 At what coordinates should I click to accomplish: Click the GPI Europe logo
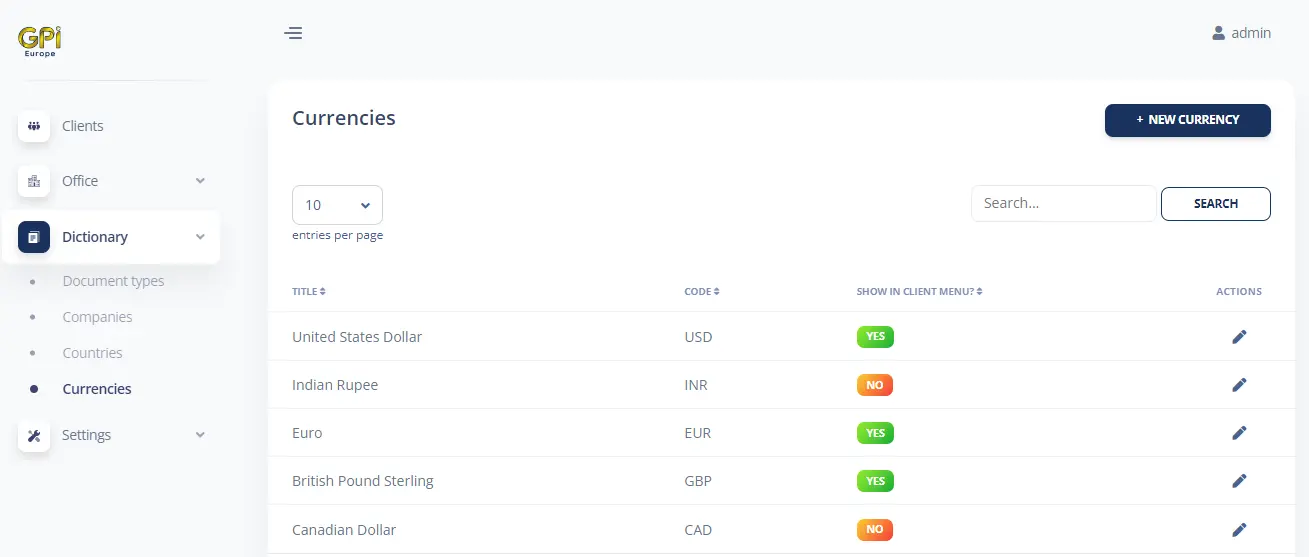[x=40, y=40]
